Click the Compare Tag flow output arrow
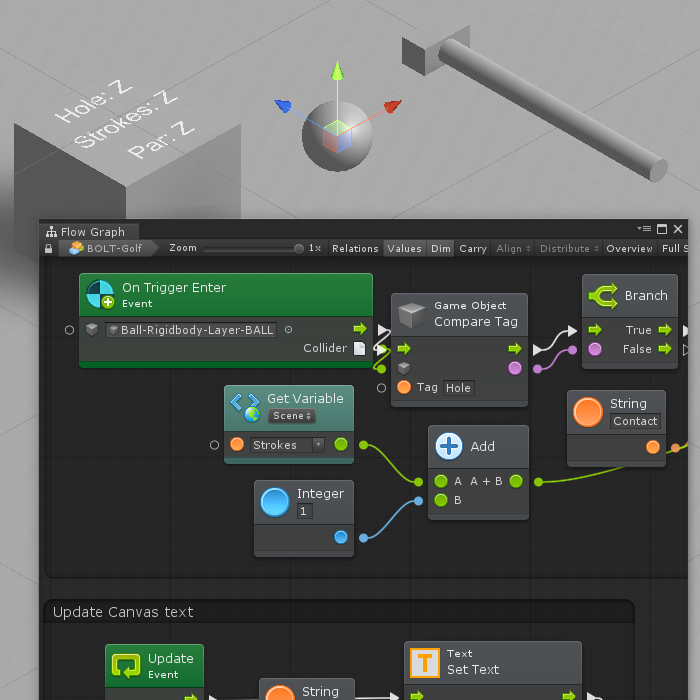Viewport: 700px width, 700px height. (515, 348)
